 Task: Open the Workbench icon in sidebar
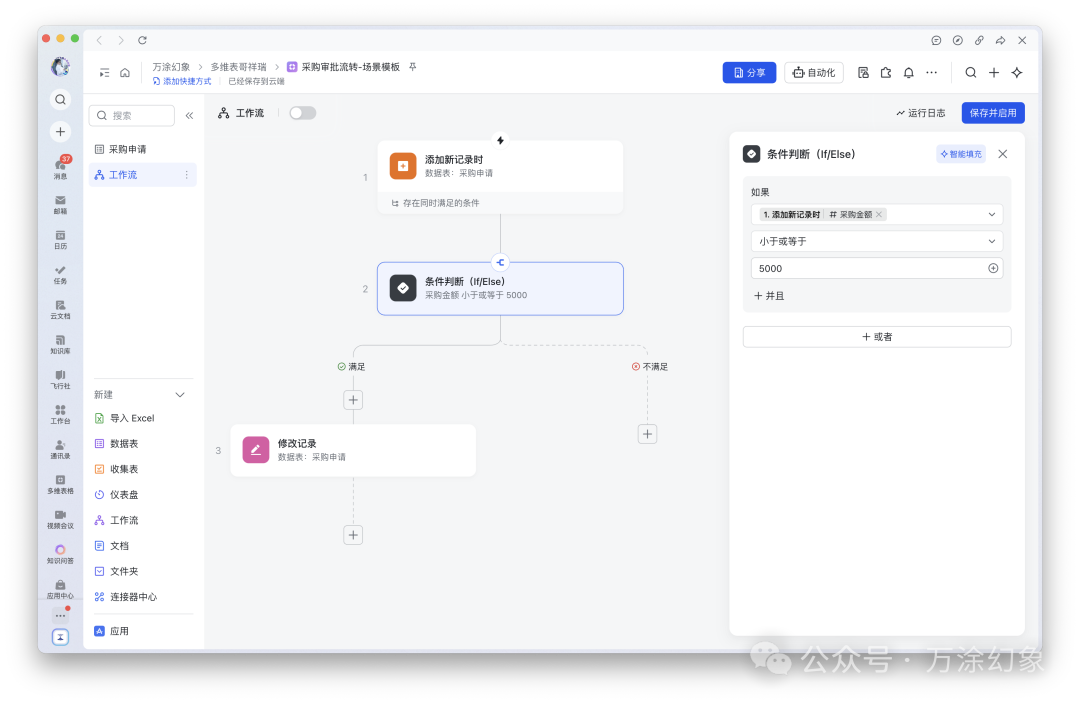click(61, 414)
